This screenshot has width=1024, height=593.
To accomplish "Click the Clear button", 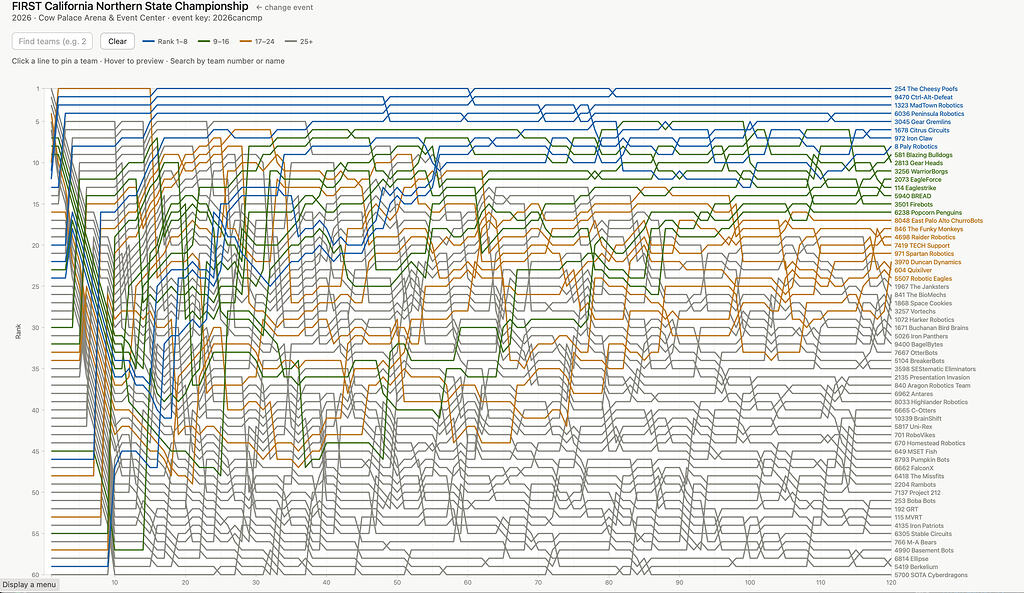I will pyautogui.click(x=117, y=41).
